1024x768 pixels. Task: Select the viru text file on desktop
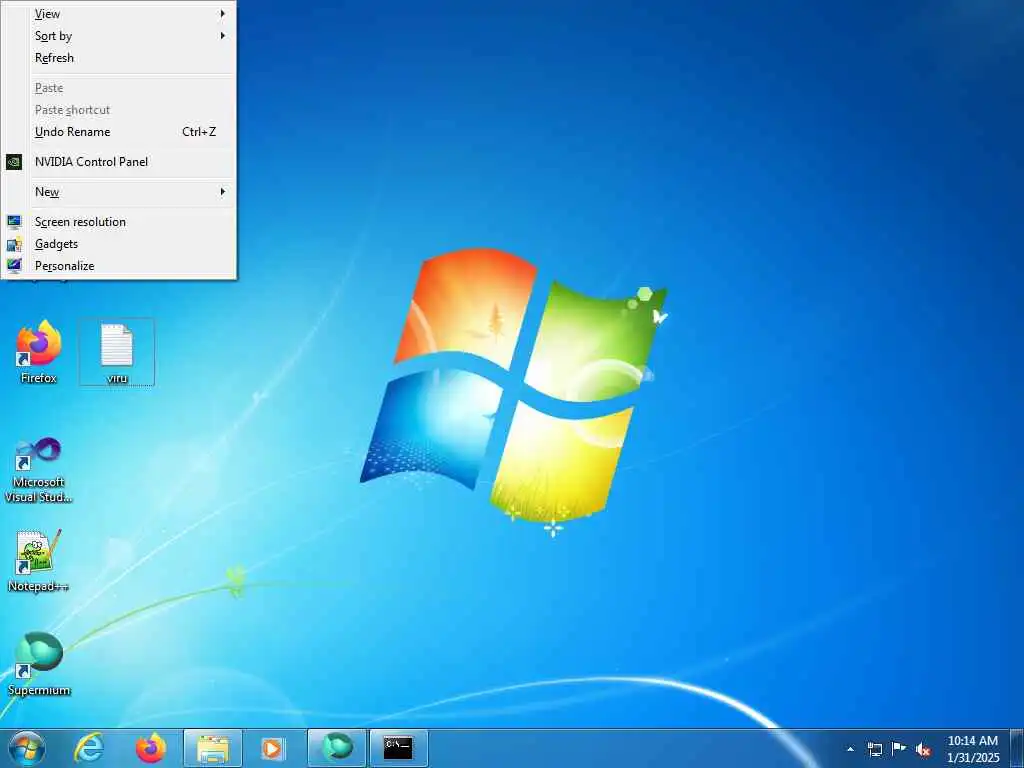[117, 352]
